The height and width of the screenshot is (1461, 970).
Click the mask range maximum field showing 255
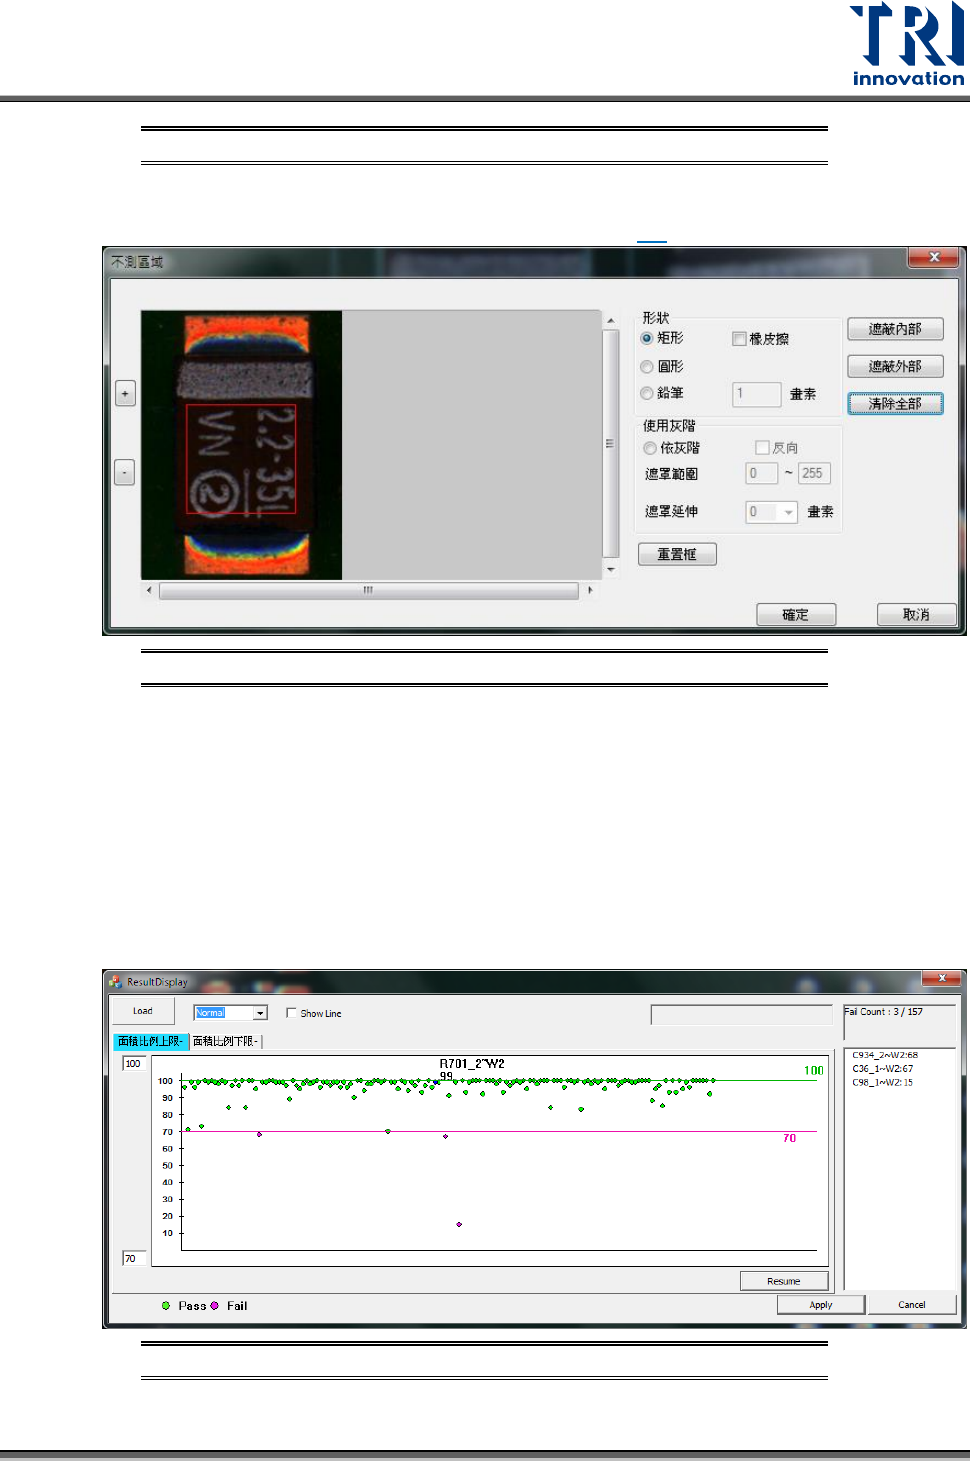[814, 474]
